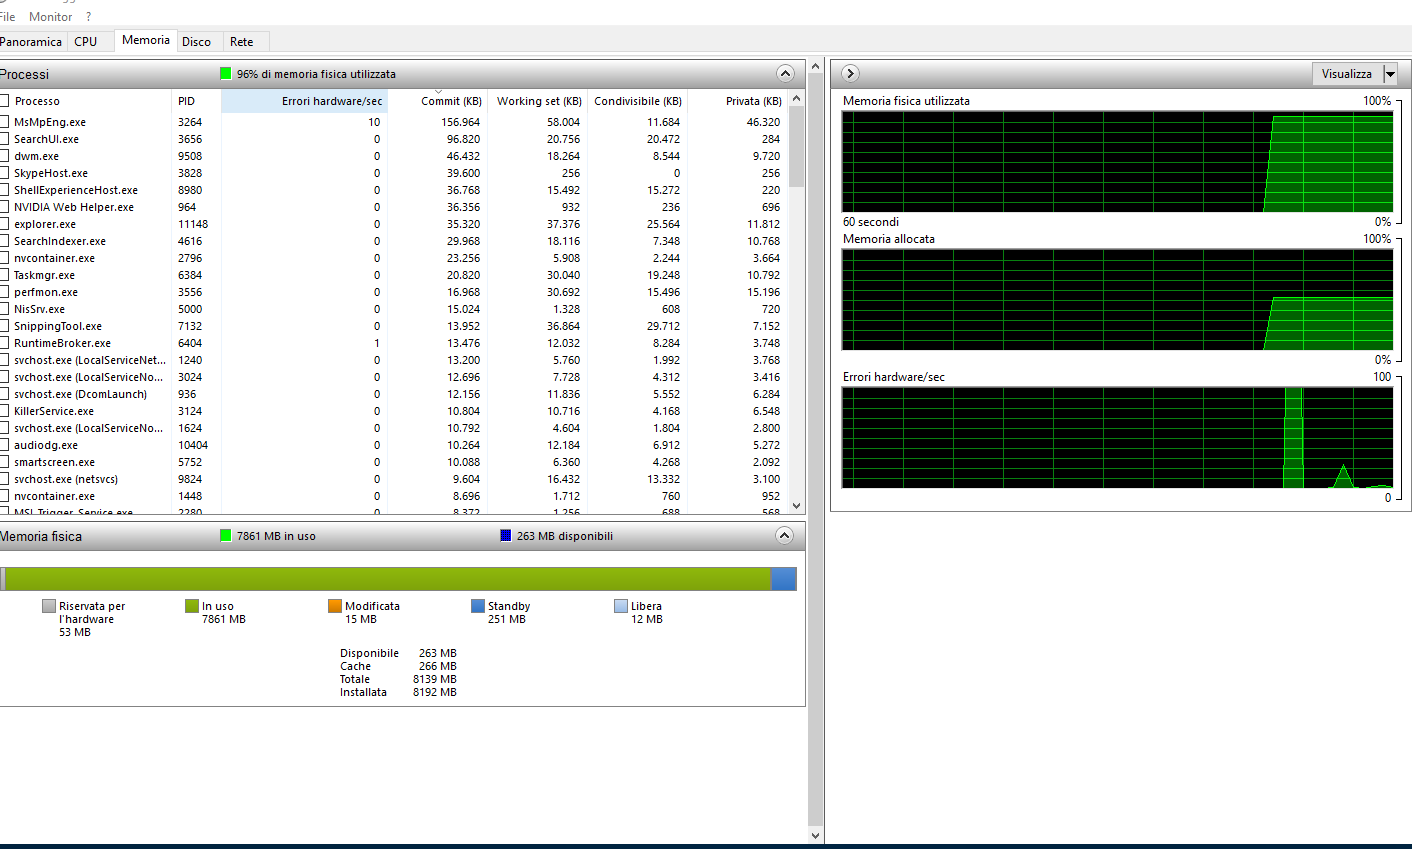Open the Monitor menu

[51, 17]
